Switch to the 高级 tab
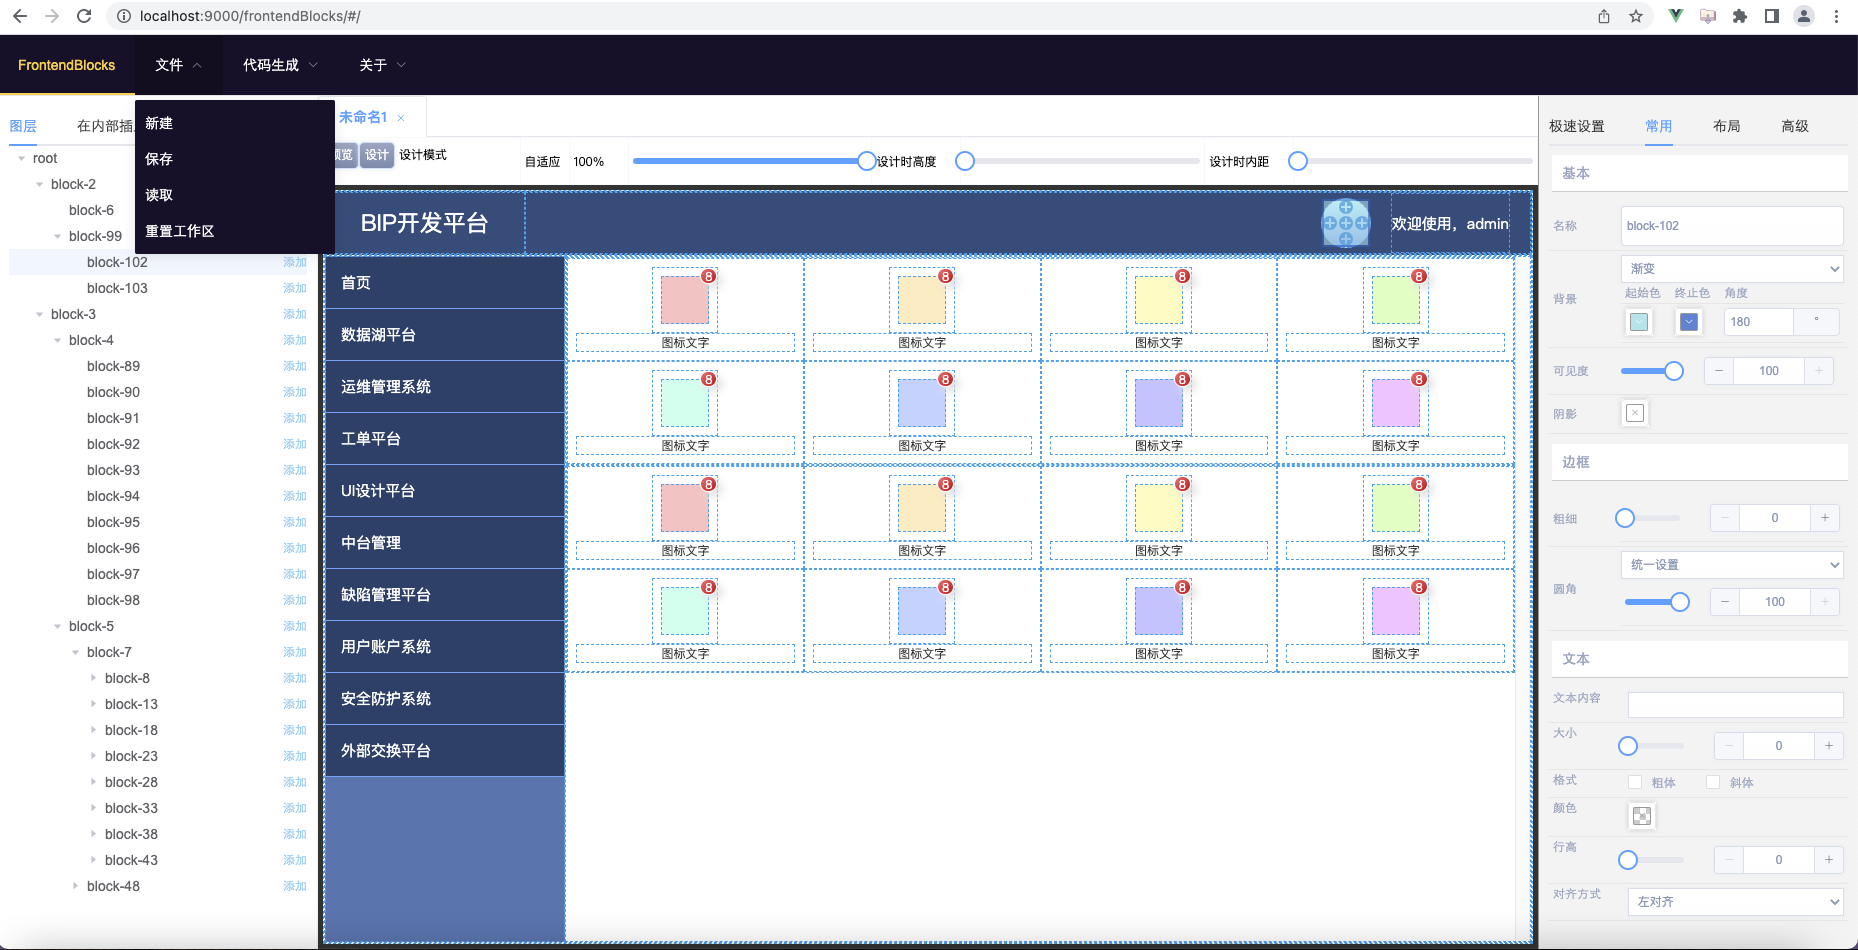1858x950 pixels. pyautogui.click(x=1795, y=126)
